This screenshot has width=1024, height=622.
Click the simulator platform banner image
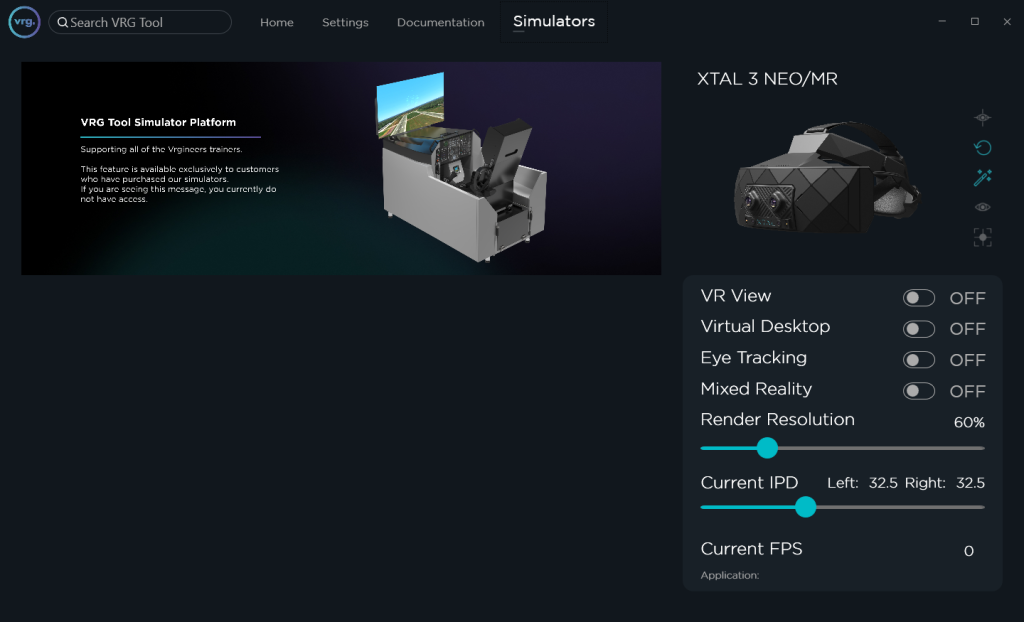tap(341, 168)
